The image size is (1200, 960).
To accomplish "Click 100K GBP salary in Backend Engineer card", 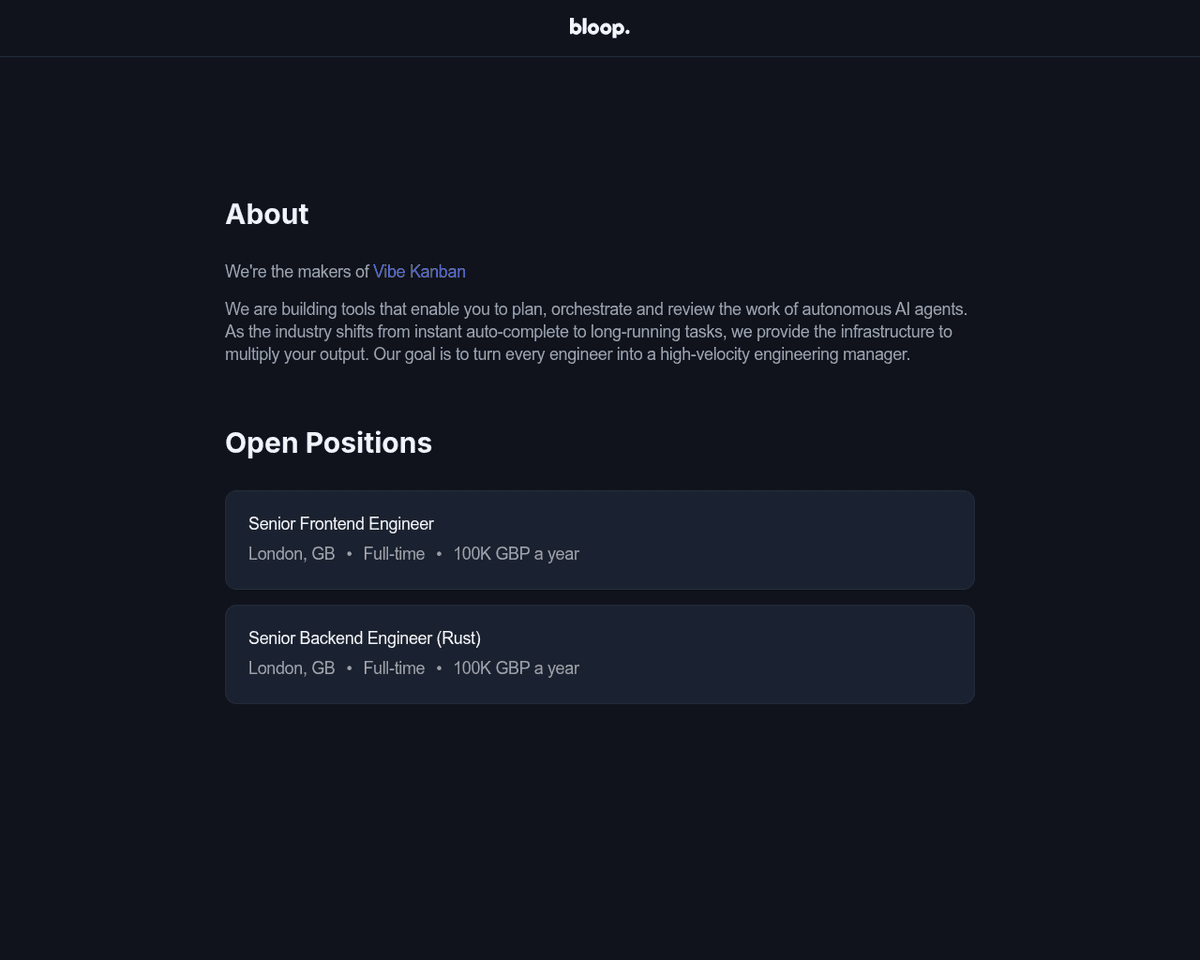I will [516, 668].
